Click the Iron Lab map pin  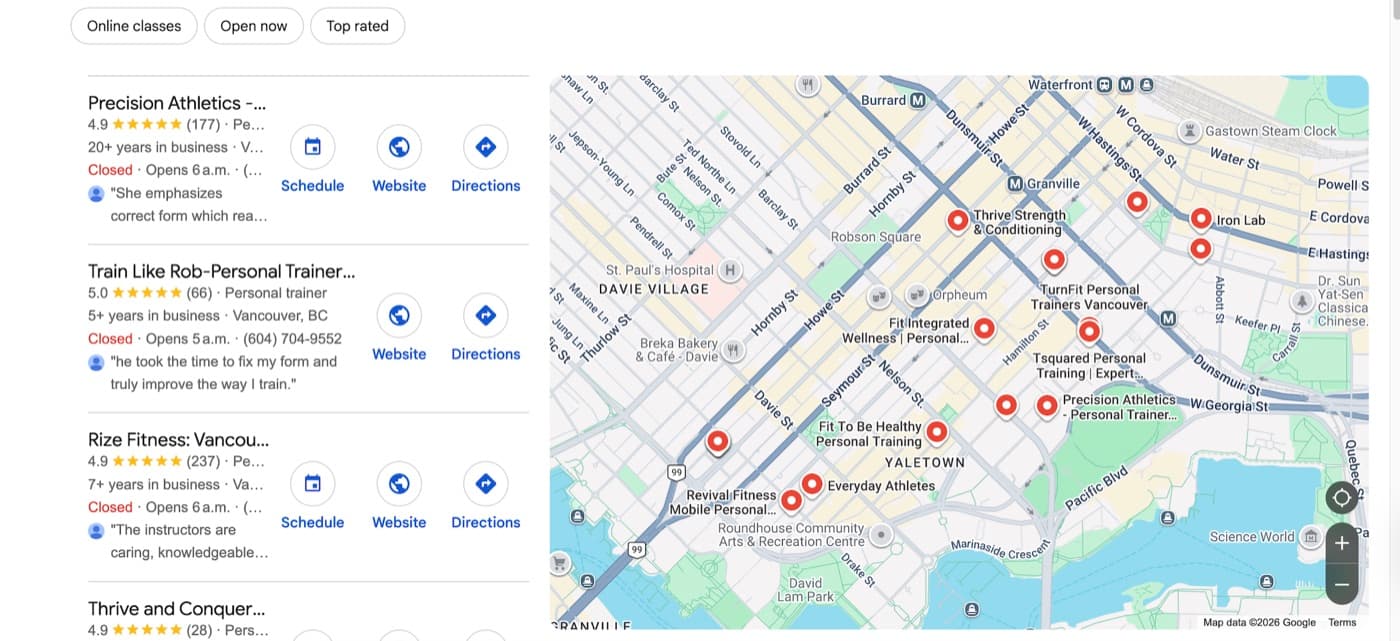1201,218
